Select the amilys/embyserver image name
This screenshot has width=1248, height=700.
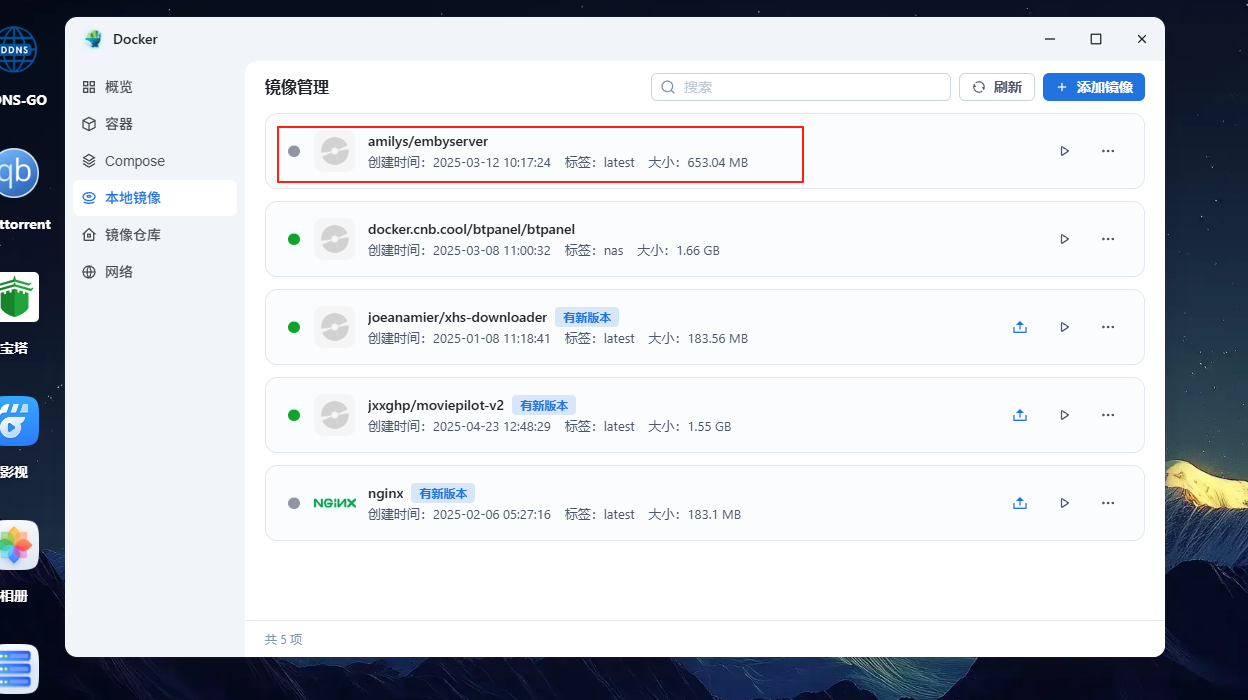tap(428, 141)
